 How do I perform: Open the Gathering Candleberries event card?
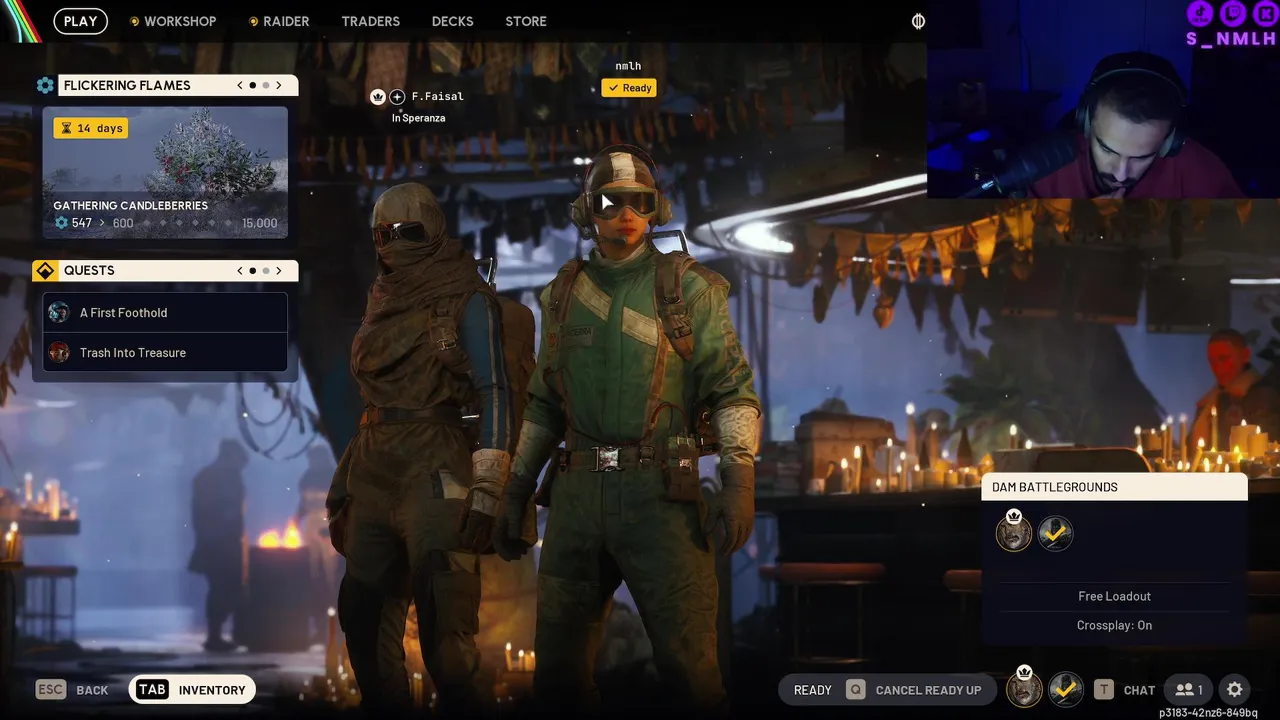pyautogui.click(x=165, y=173)
